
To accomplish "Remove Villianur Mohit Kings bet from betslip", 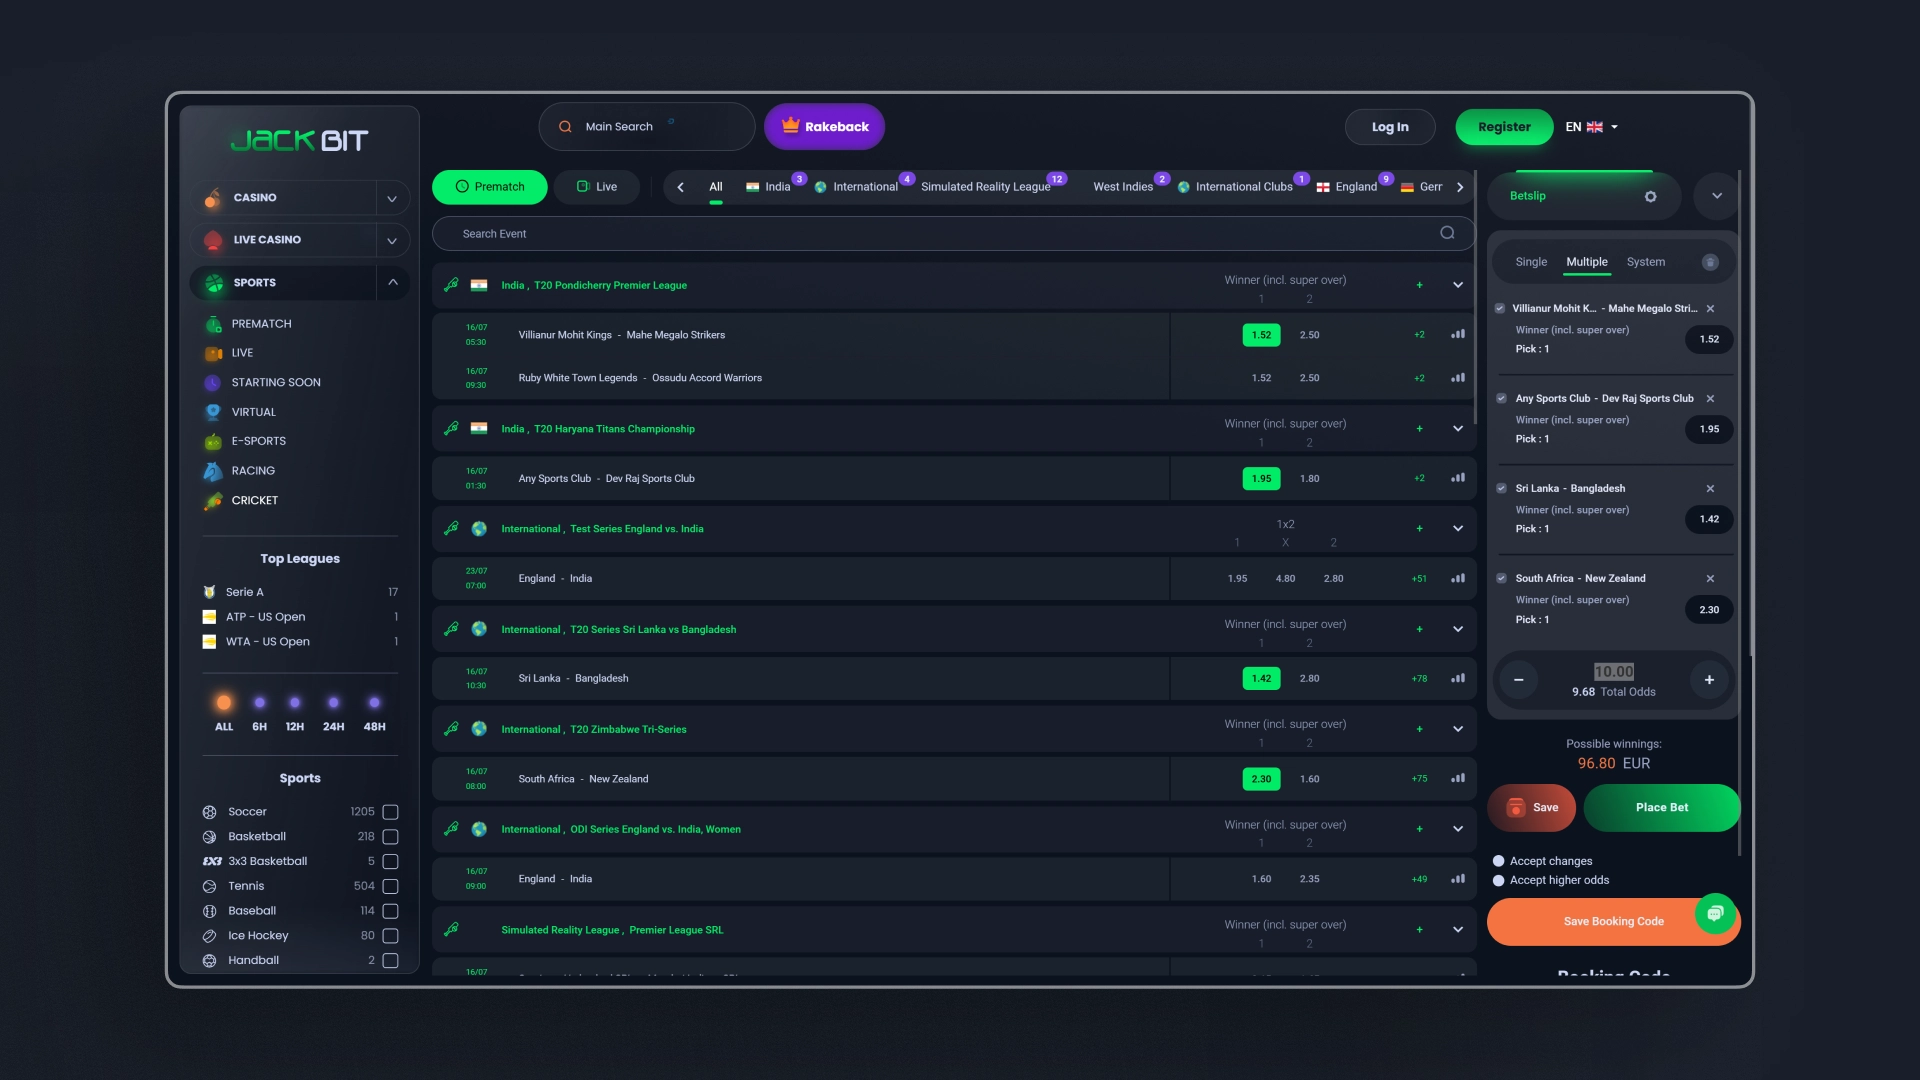I will [1710, 309].
